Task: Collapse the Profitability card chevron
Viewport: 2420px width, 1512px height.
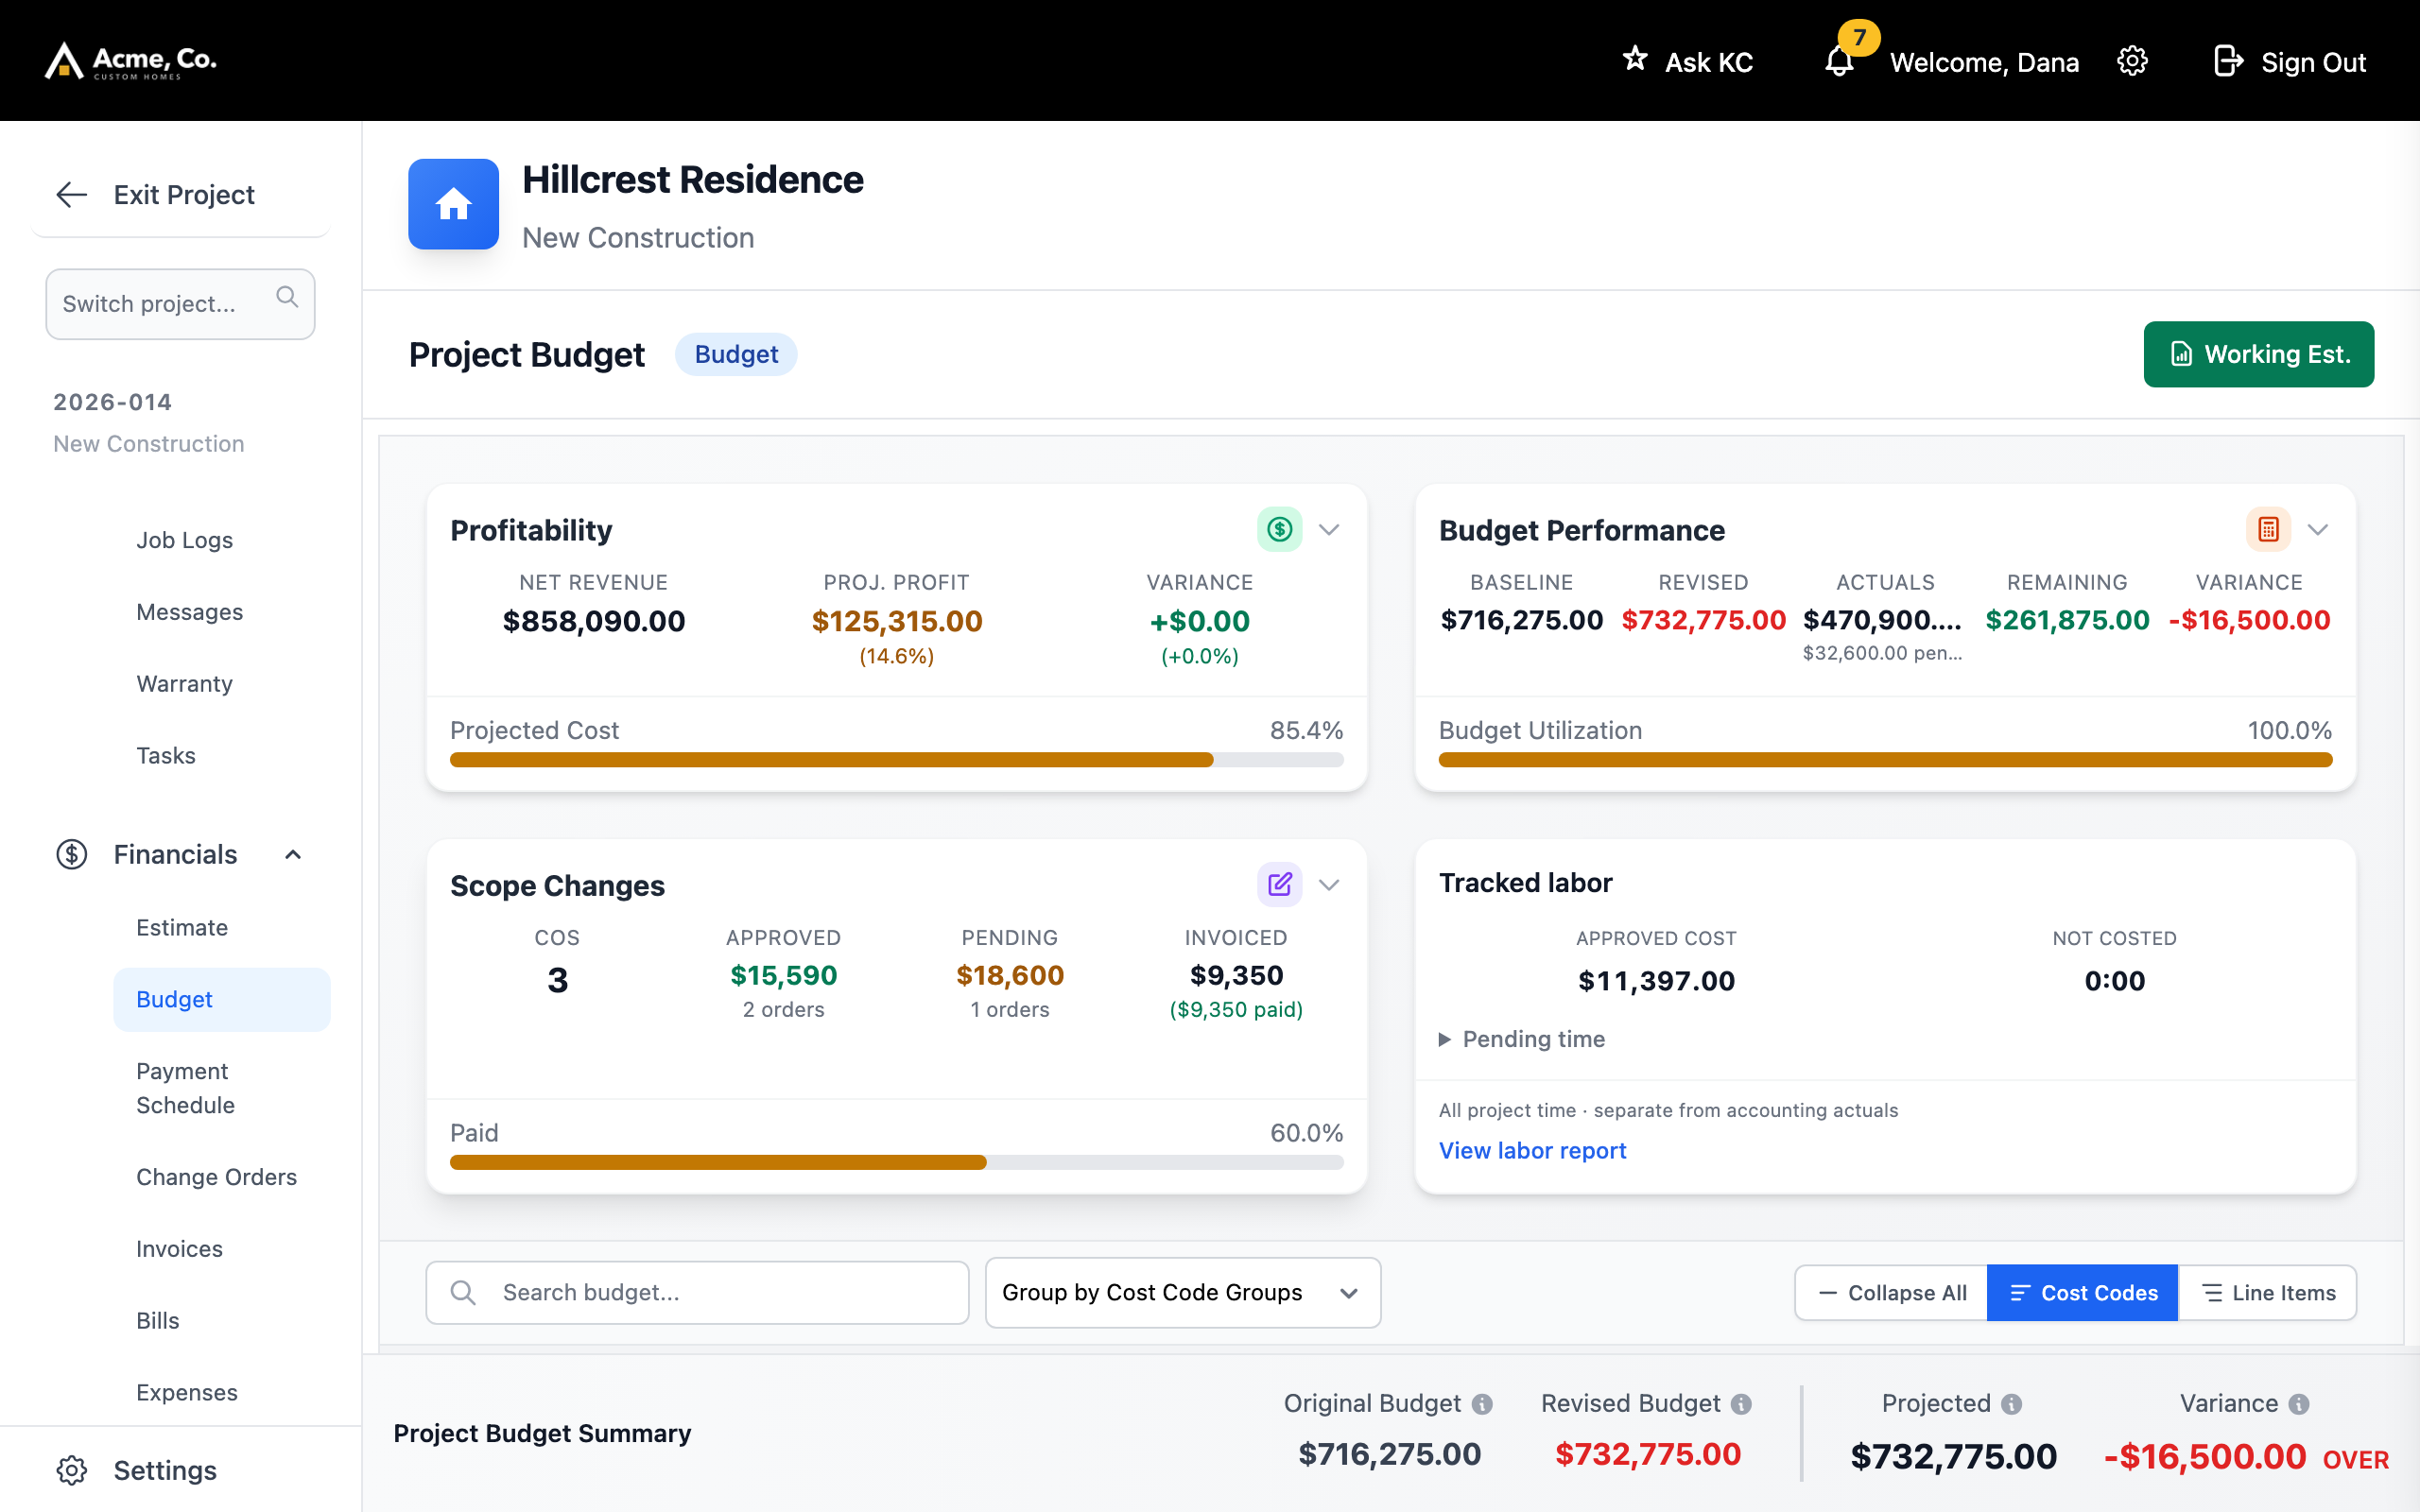Action: coord(1329,529)
